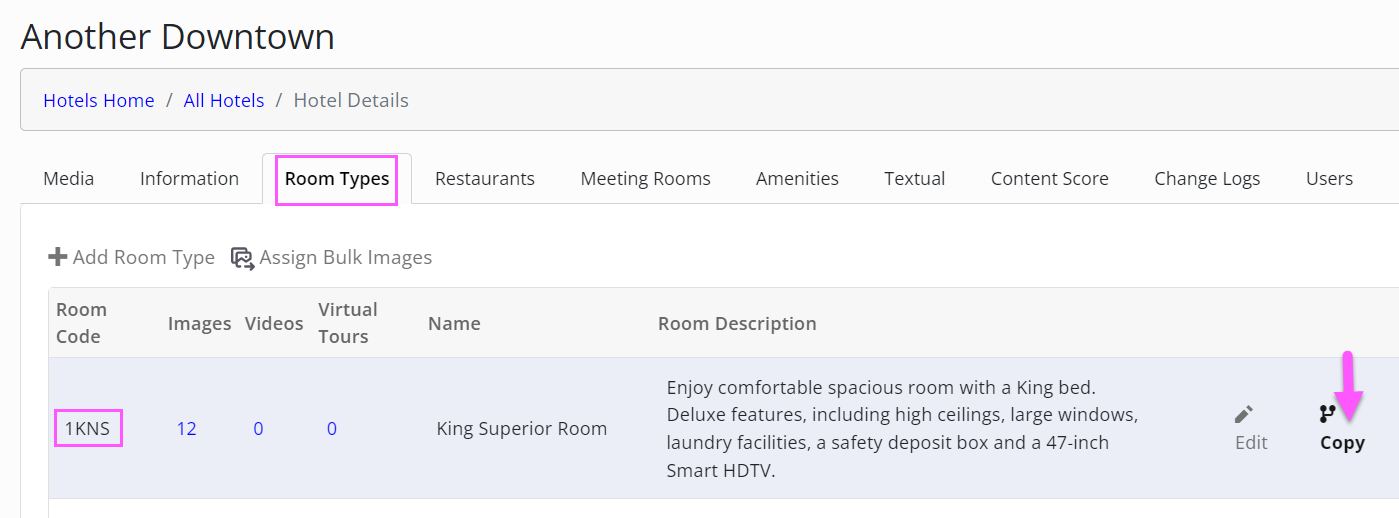The image size is (1399, 518).
Task: Switch to the Information tab
Action: [x=189, y=179]
